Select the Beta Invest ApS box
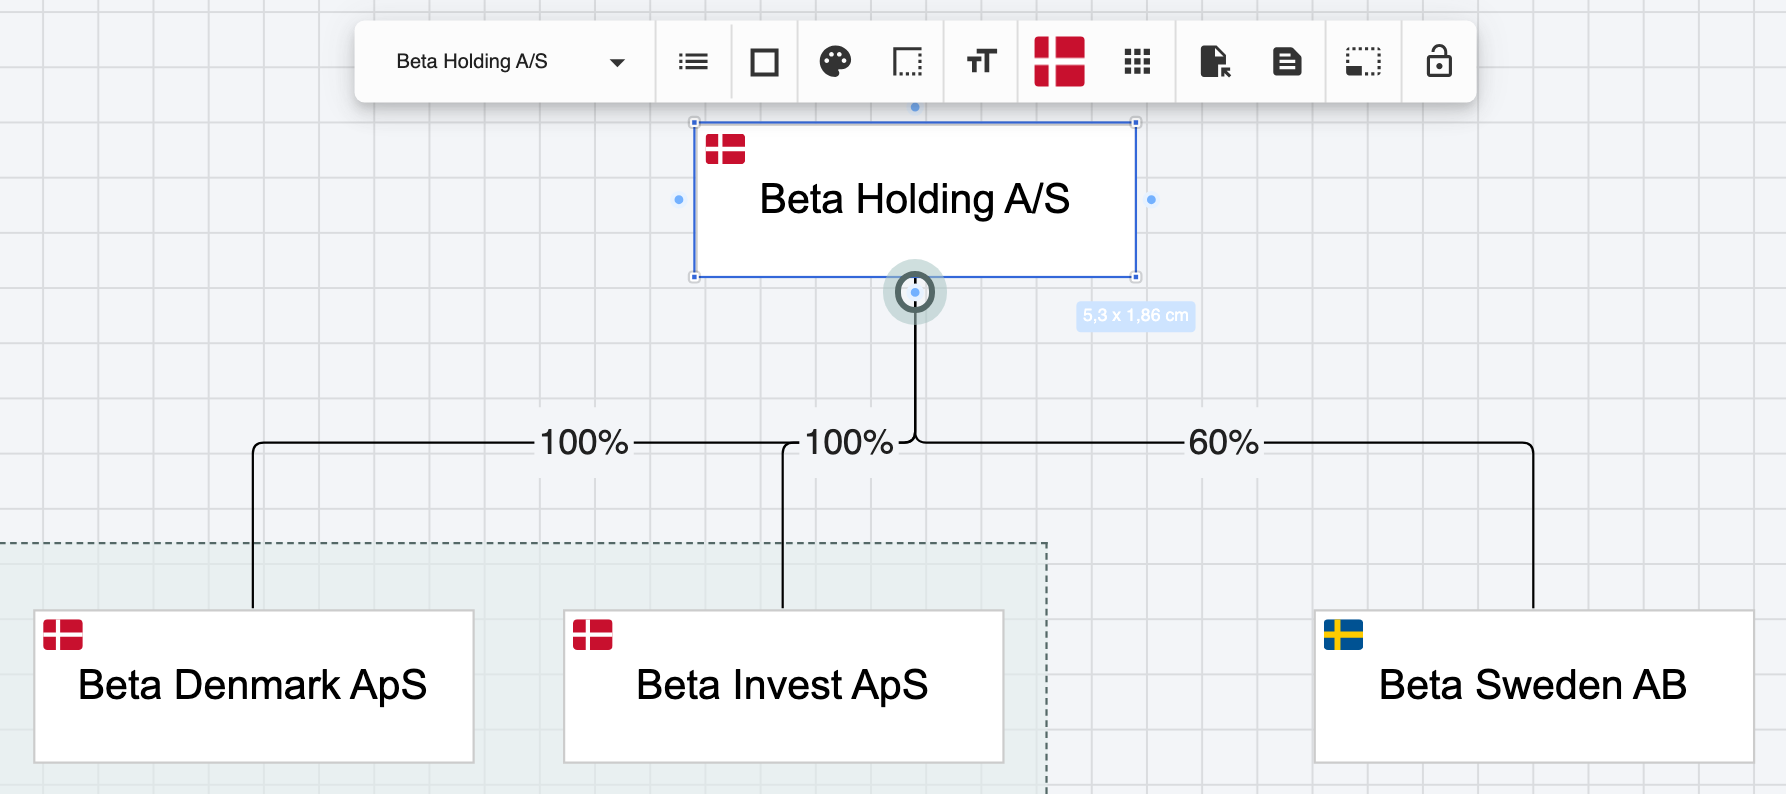The width and height of the screenshot is (1786, 794). [783, 686]
